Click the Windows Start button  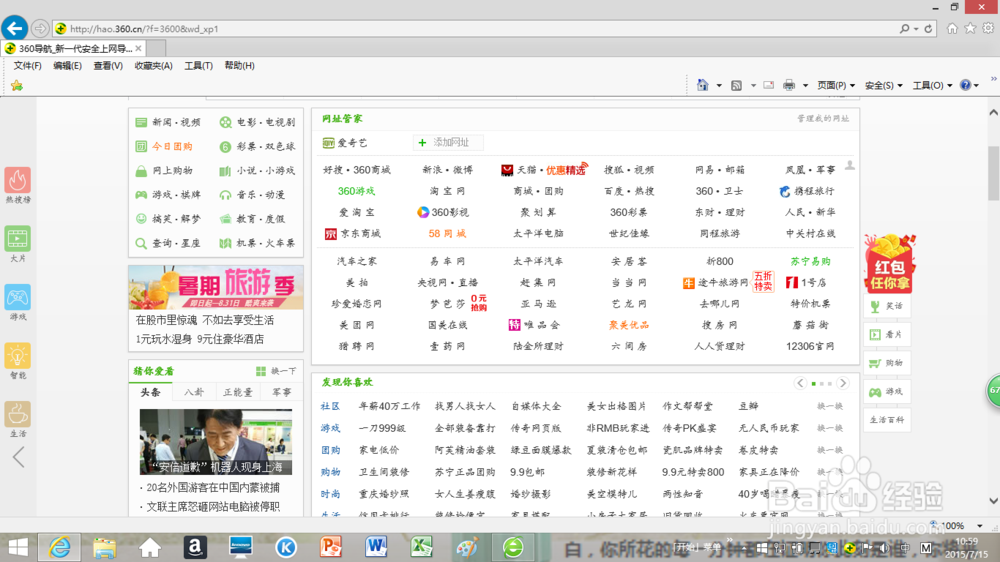(x=18, y=547)
